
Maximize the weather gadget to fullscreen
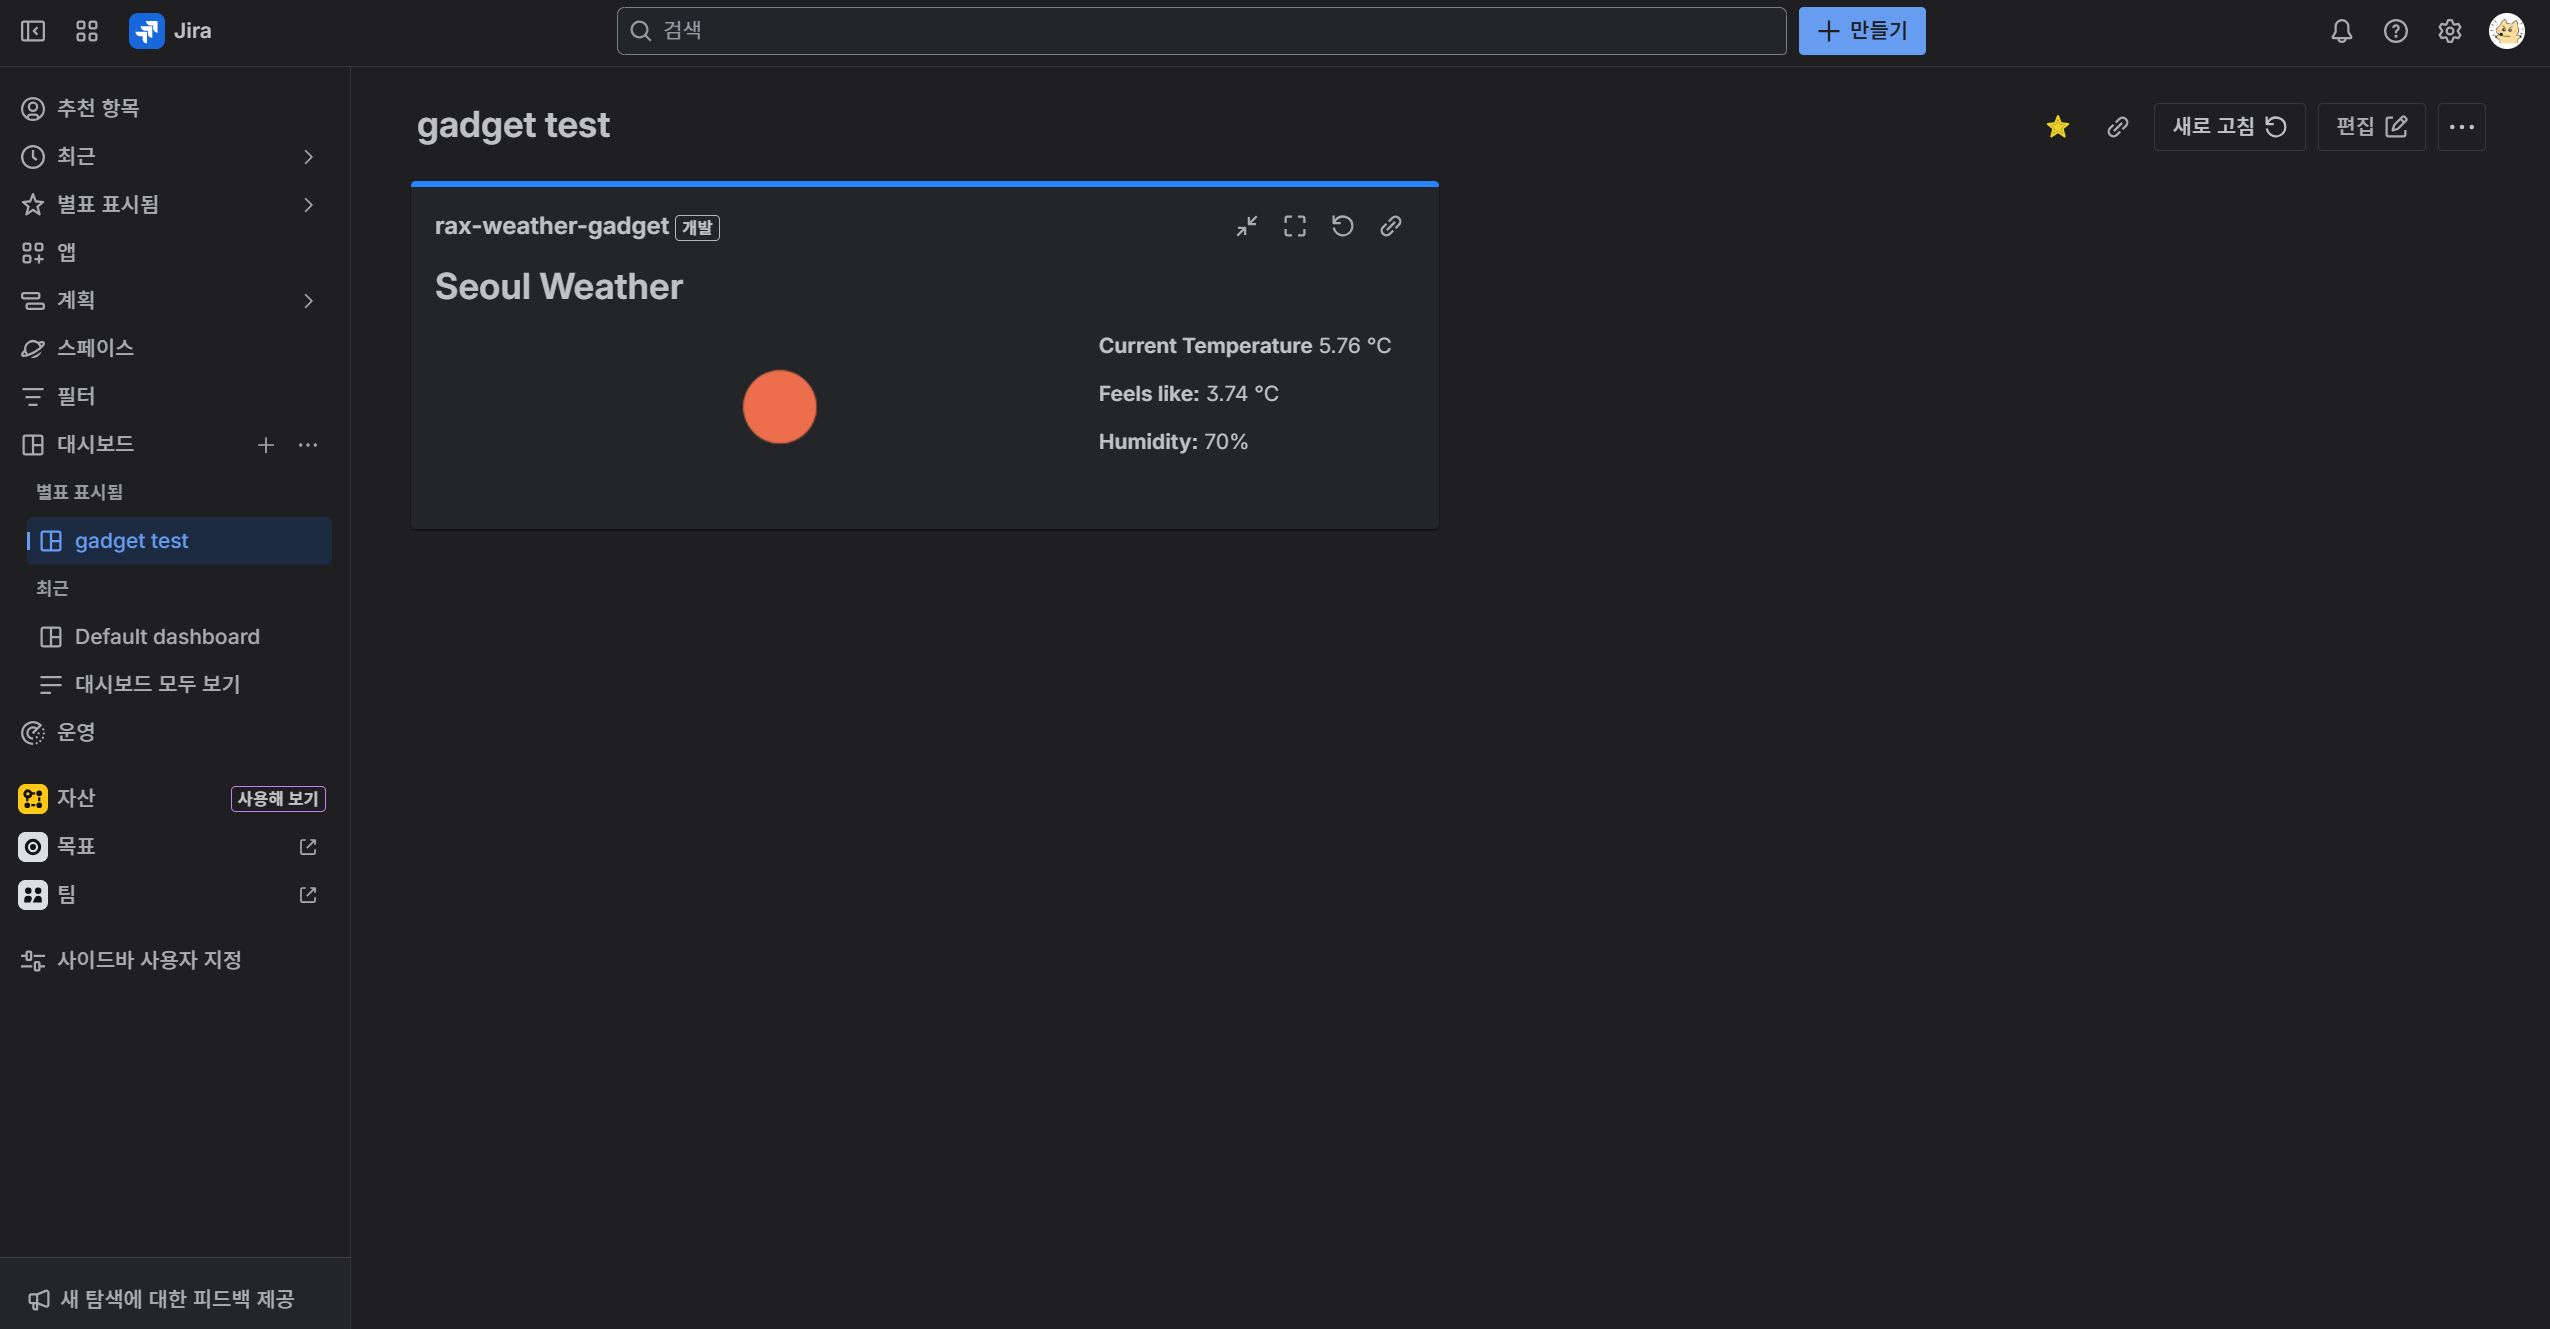point(1294,226)
